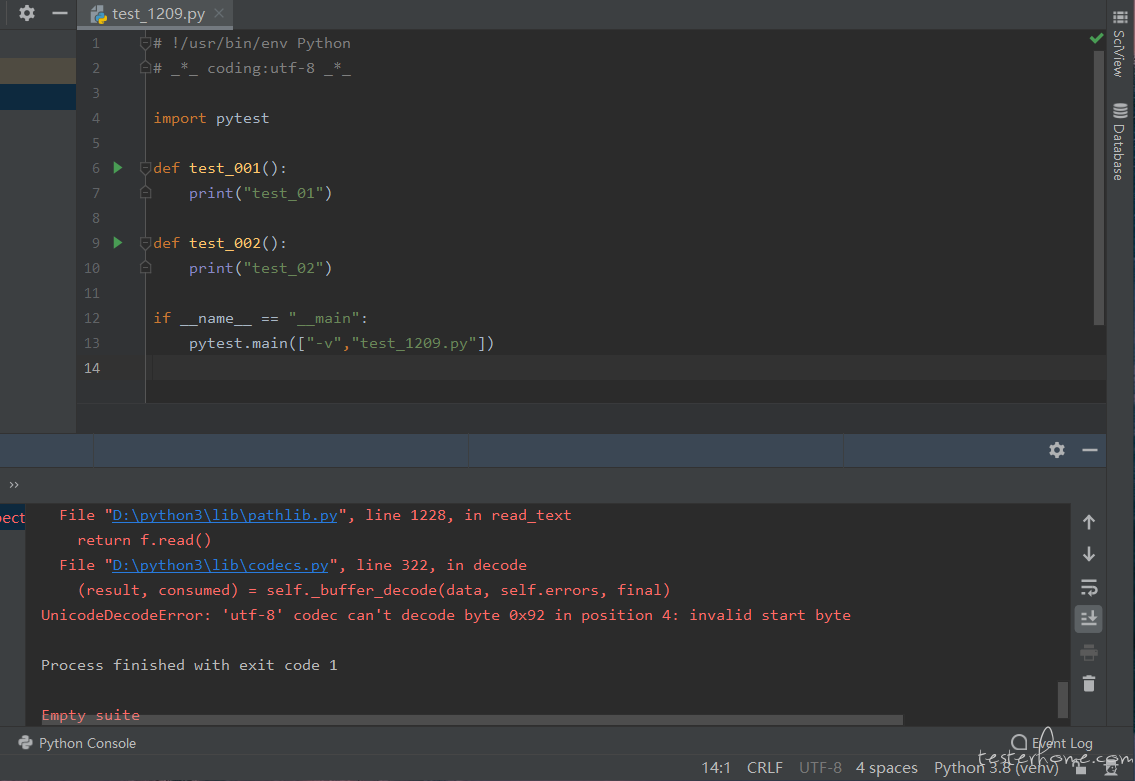Change UTF-8 file encoding in the status bar
Viewport: 1135px width, 781px height.
820,768
